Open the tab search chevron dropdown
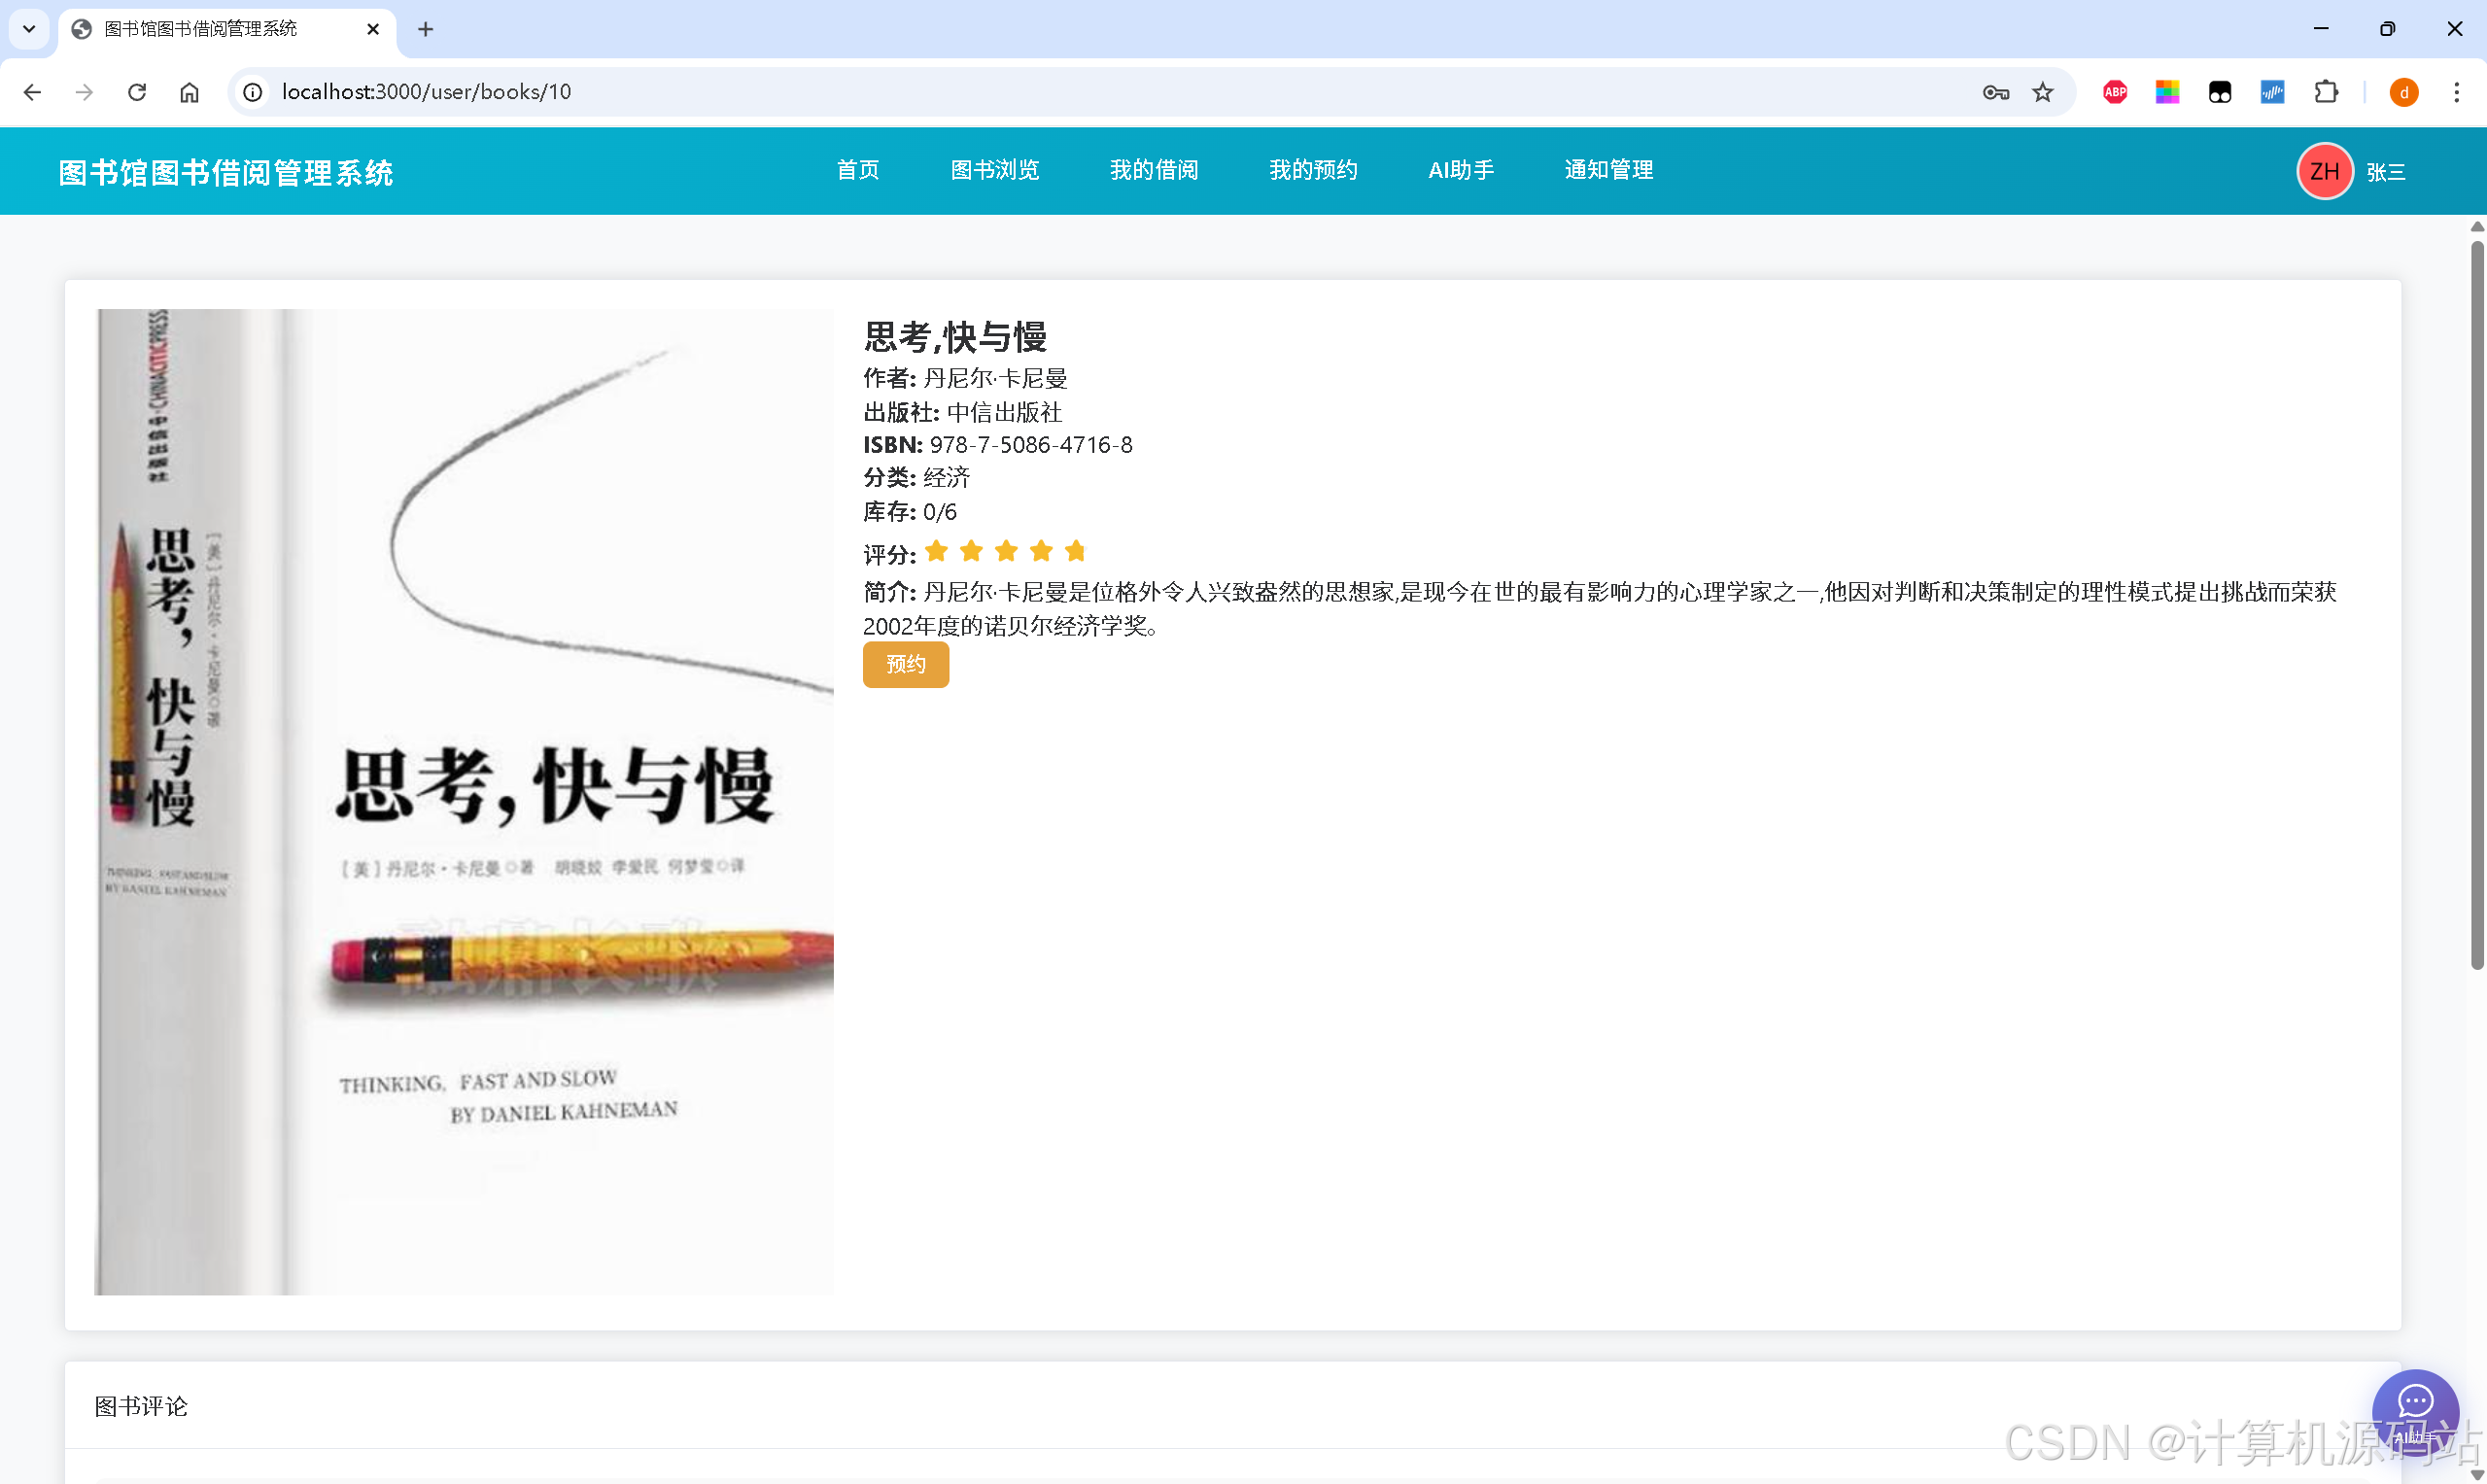Image resolution: width=2487 pixels, height=1484 pixels. click(28, 29)
